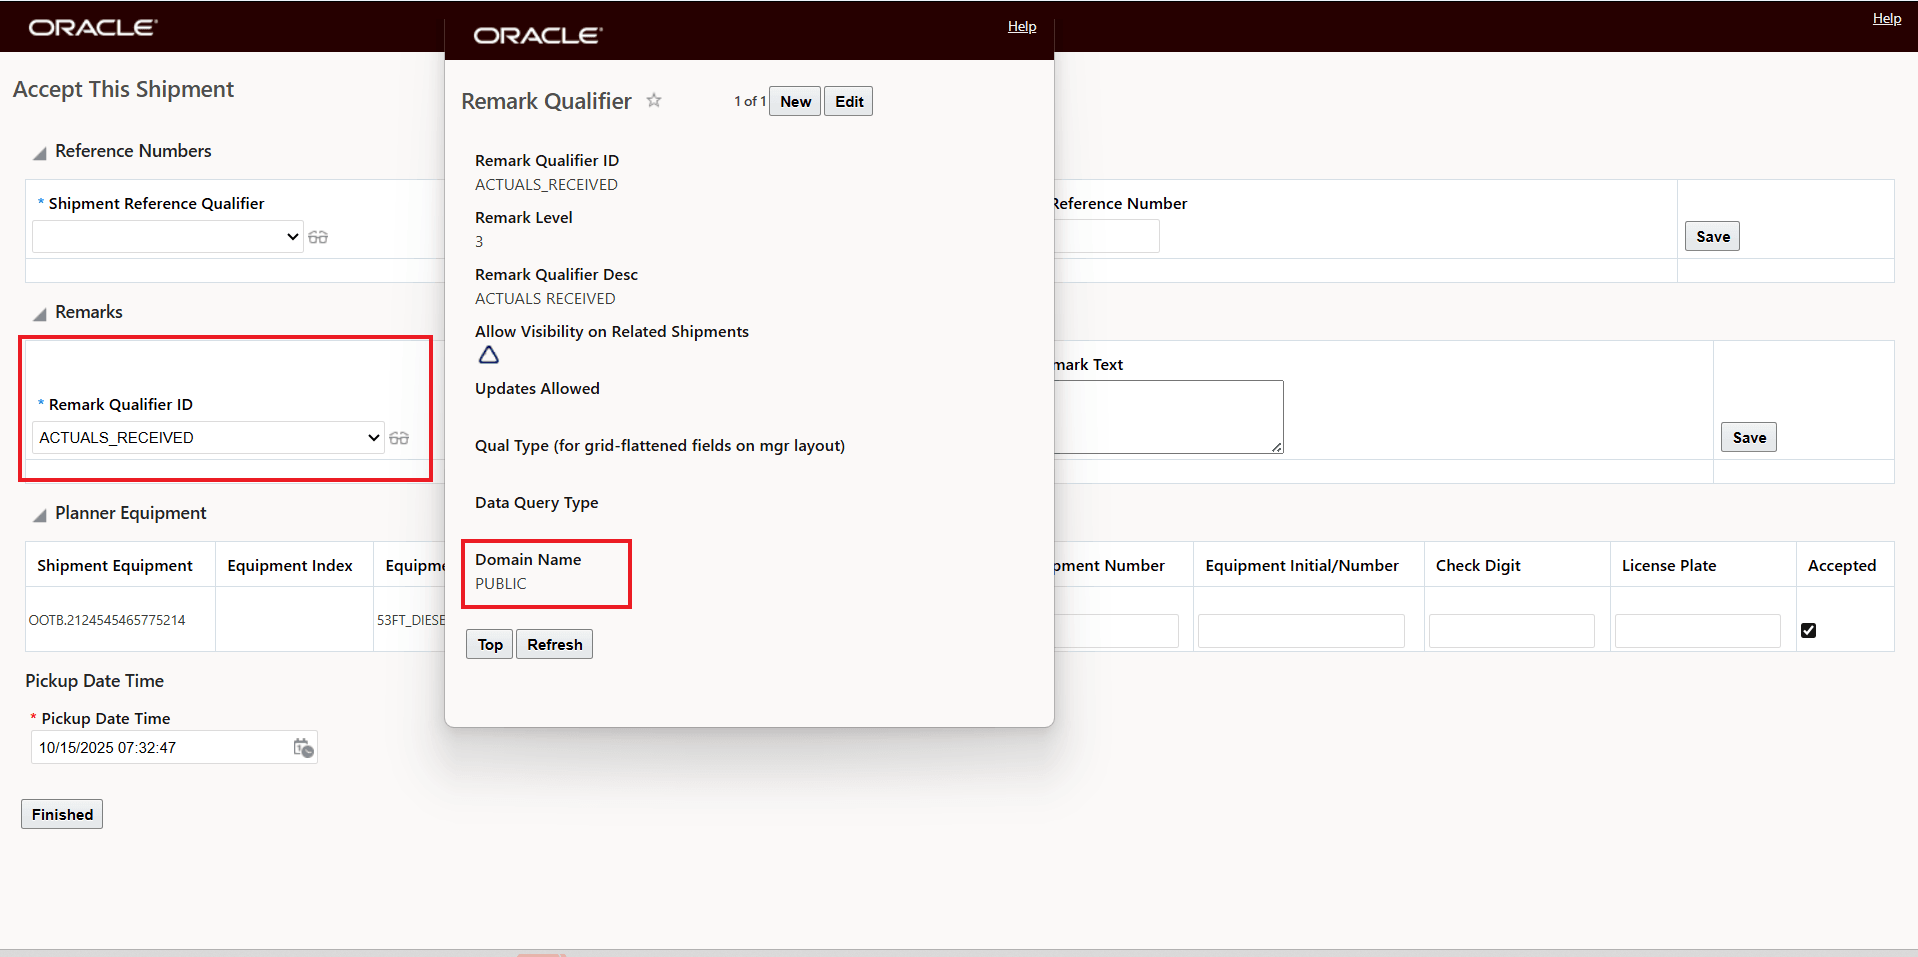This screenshot has height=957, width=1918.
Task: Click the triangle icon under Allow Visibility on Related Shipments
Action: tap(488, 355)
